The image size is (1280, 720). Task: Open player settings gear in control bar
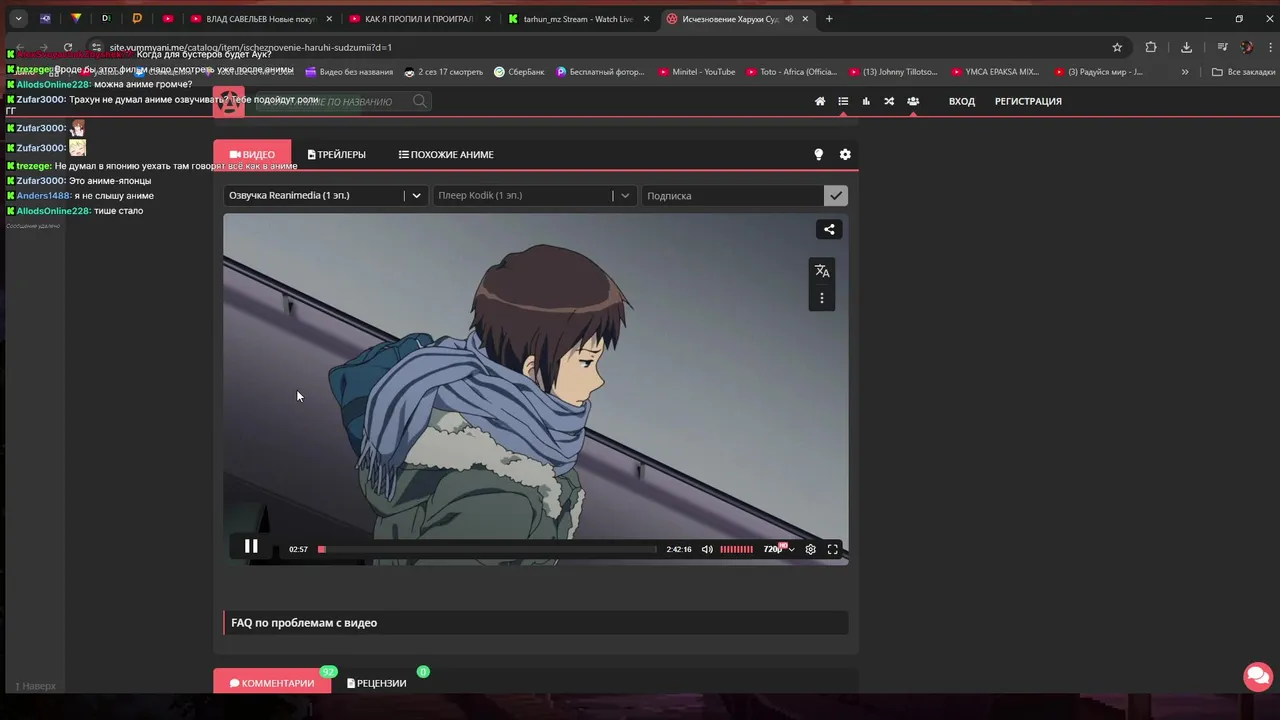pyautogui.click(x=811, y=549)
